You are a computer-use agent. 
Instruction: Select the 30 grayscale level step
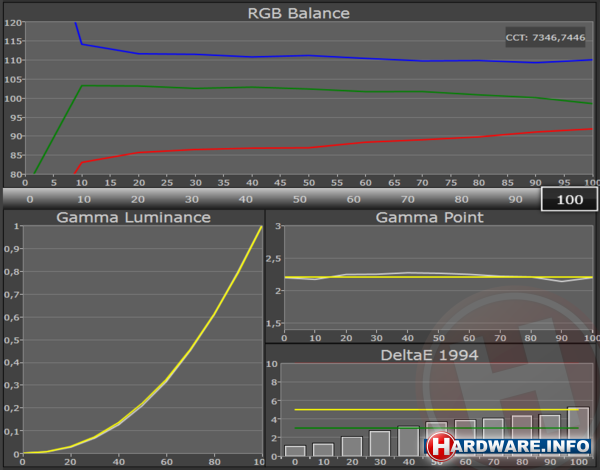pos(192,199)
